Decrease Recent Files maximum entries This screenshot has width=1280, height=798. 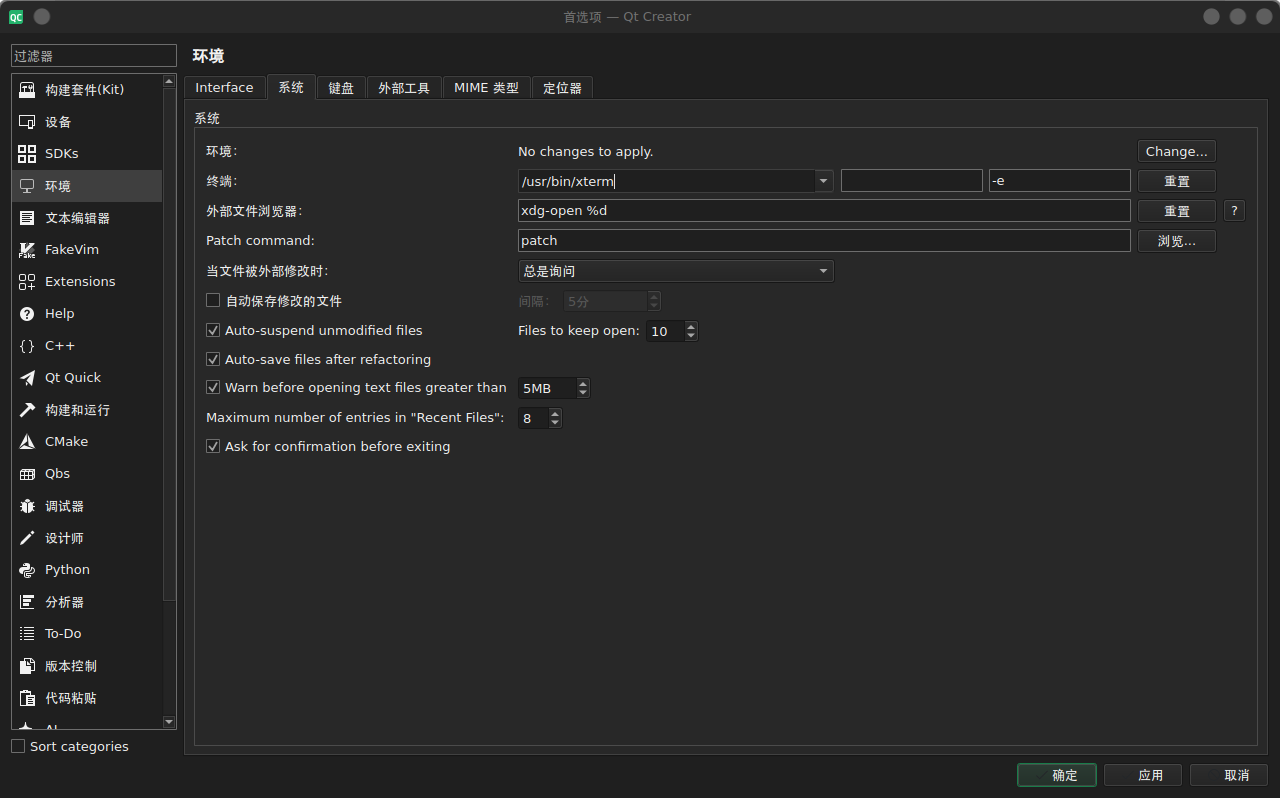(555, 423)
